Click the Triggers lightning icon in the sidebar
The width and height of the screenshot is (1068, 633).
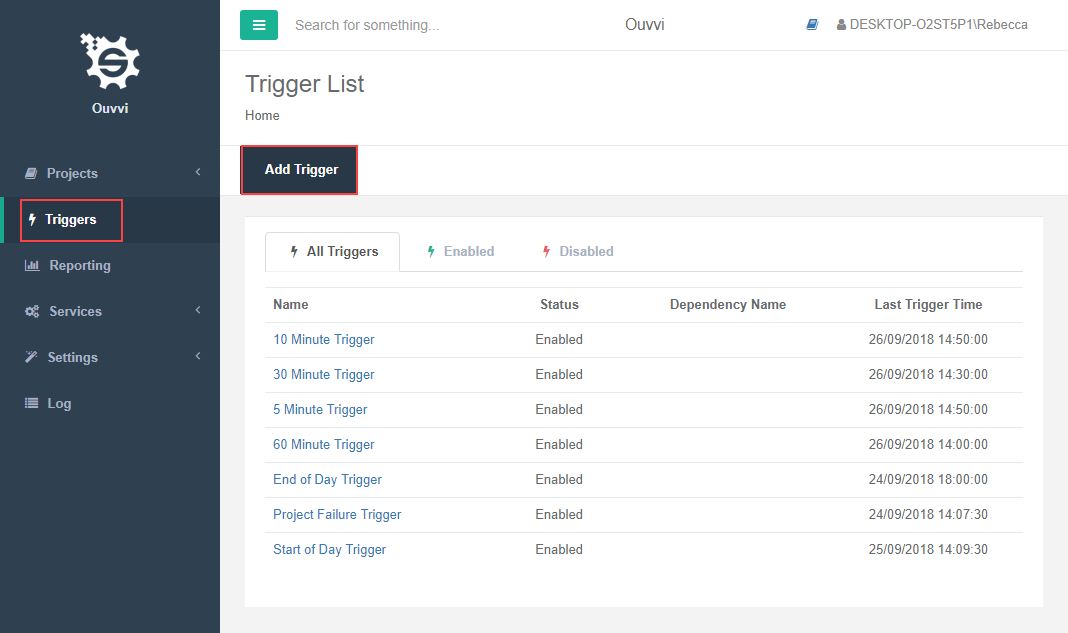tap(32, 219)
